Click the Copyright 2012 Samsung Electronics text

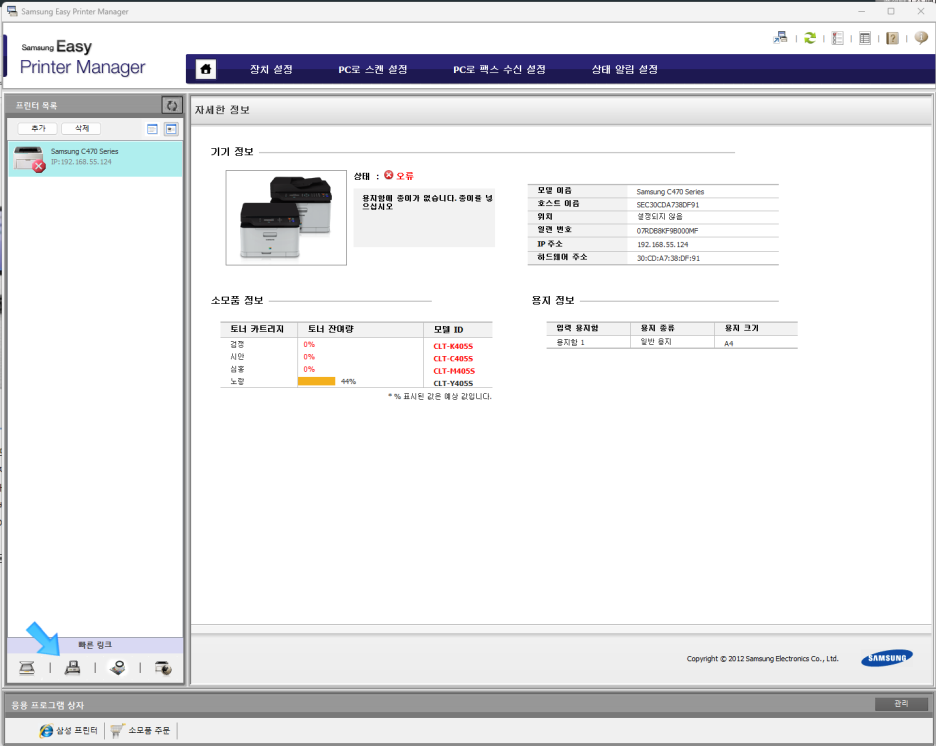click(x=762, y=659)
